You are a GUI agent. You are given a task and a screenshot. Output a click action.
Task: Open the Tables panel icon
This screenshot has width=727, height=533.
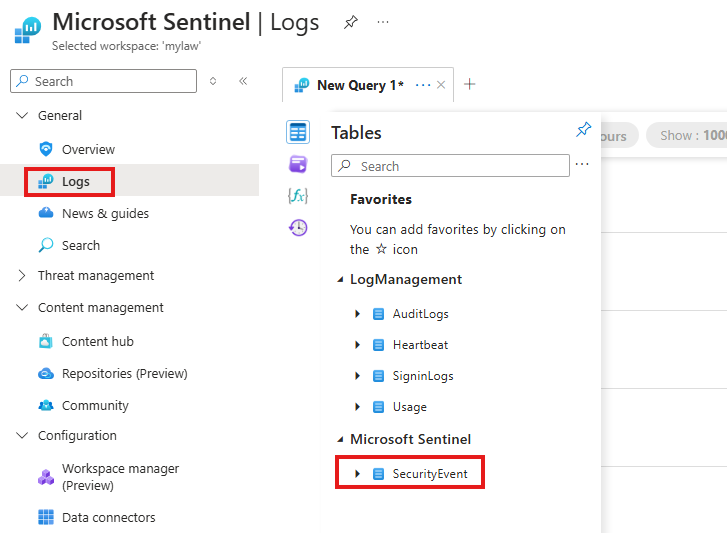pos(298,132)
